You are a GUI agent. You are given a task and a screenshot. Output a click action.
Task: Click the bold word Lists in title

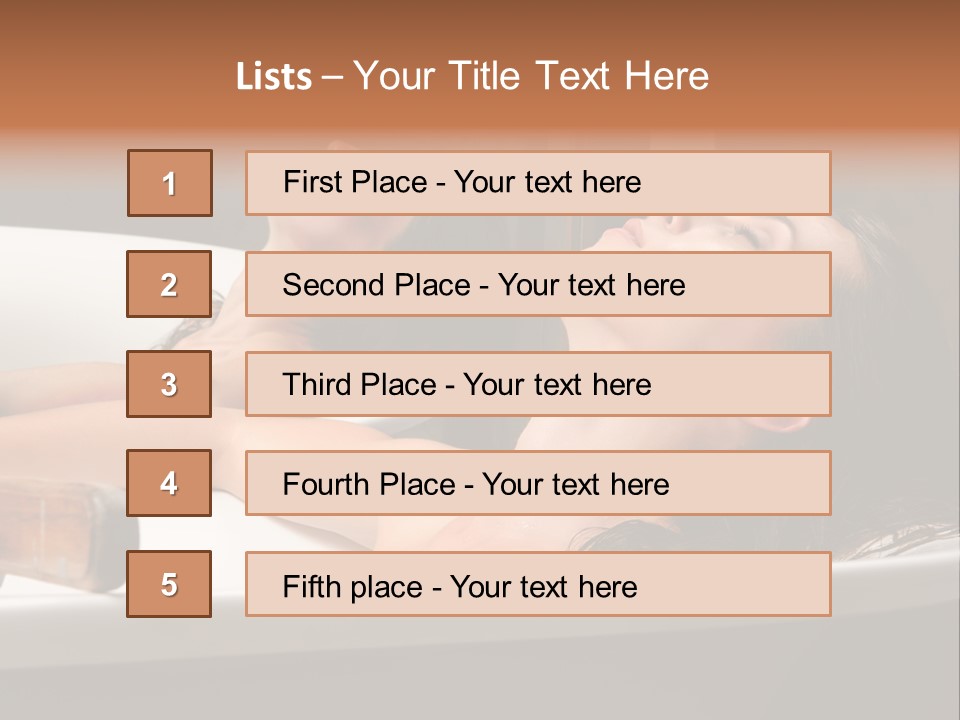pyautogui.click(x=274, y=77)
